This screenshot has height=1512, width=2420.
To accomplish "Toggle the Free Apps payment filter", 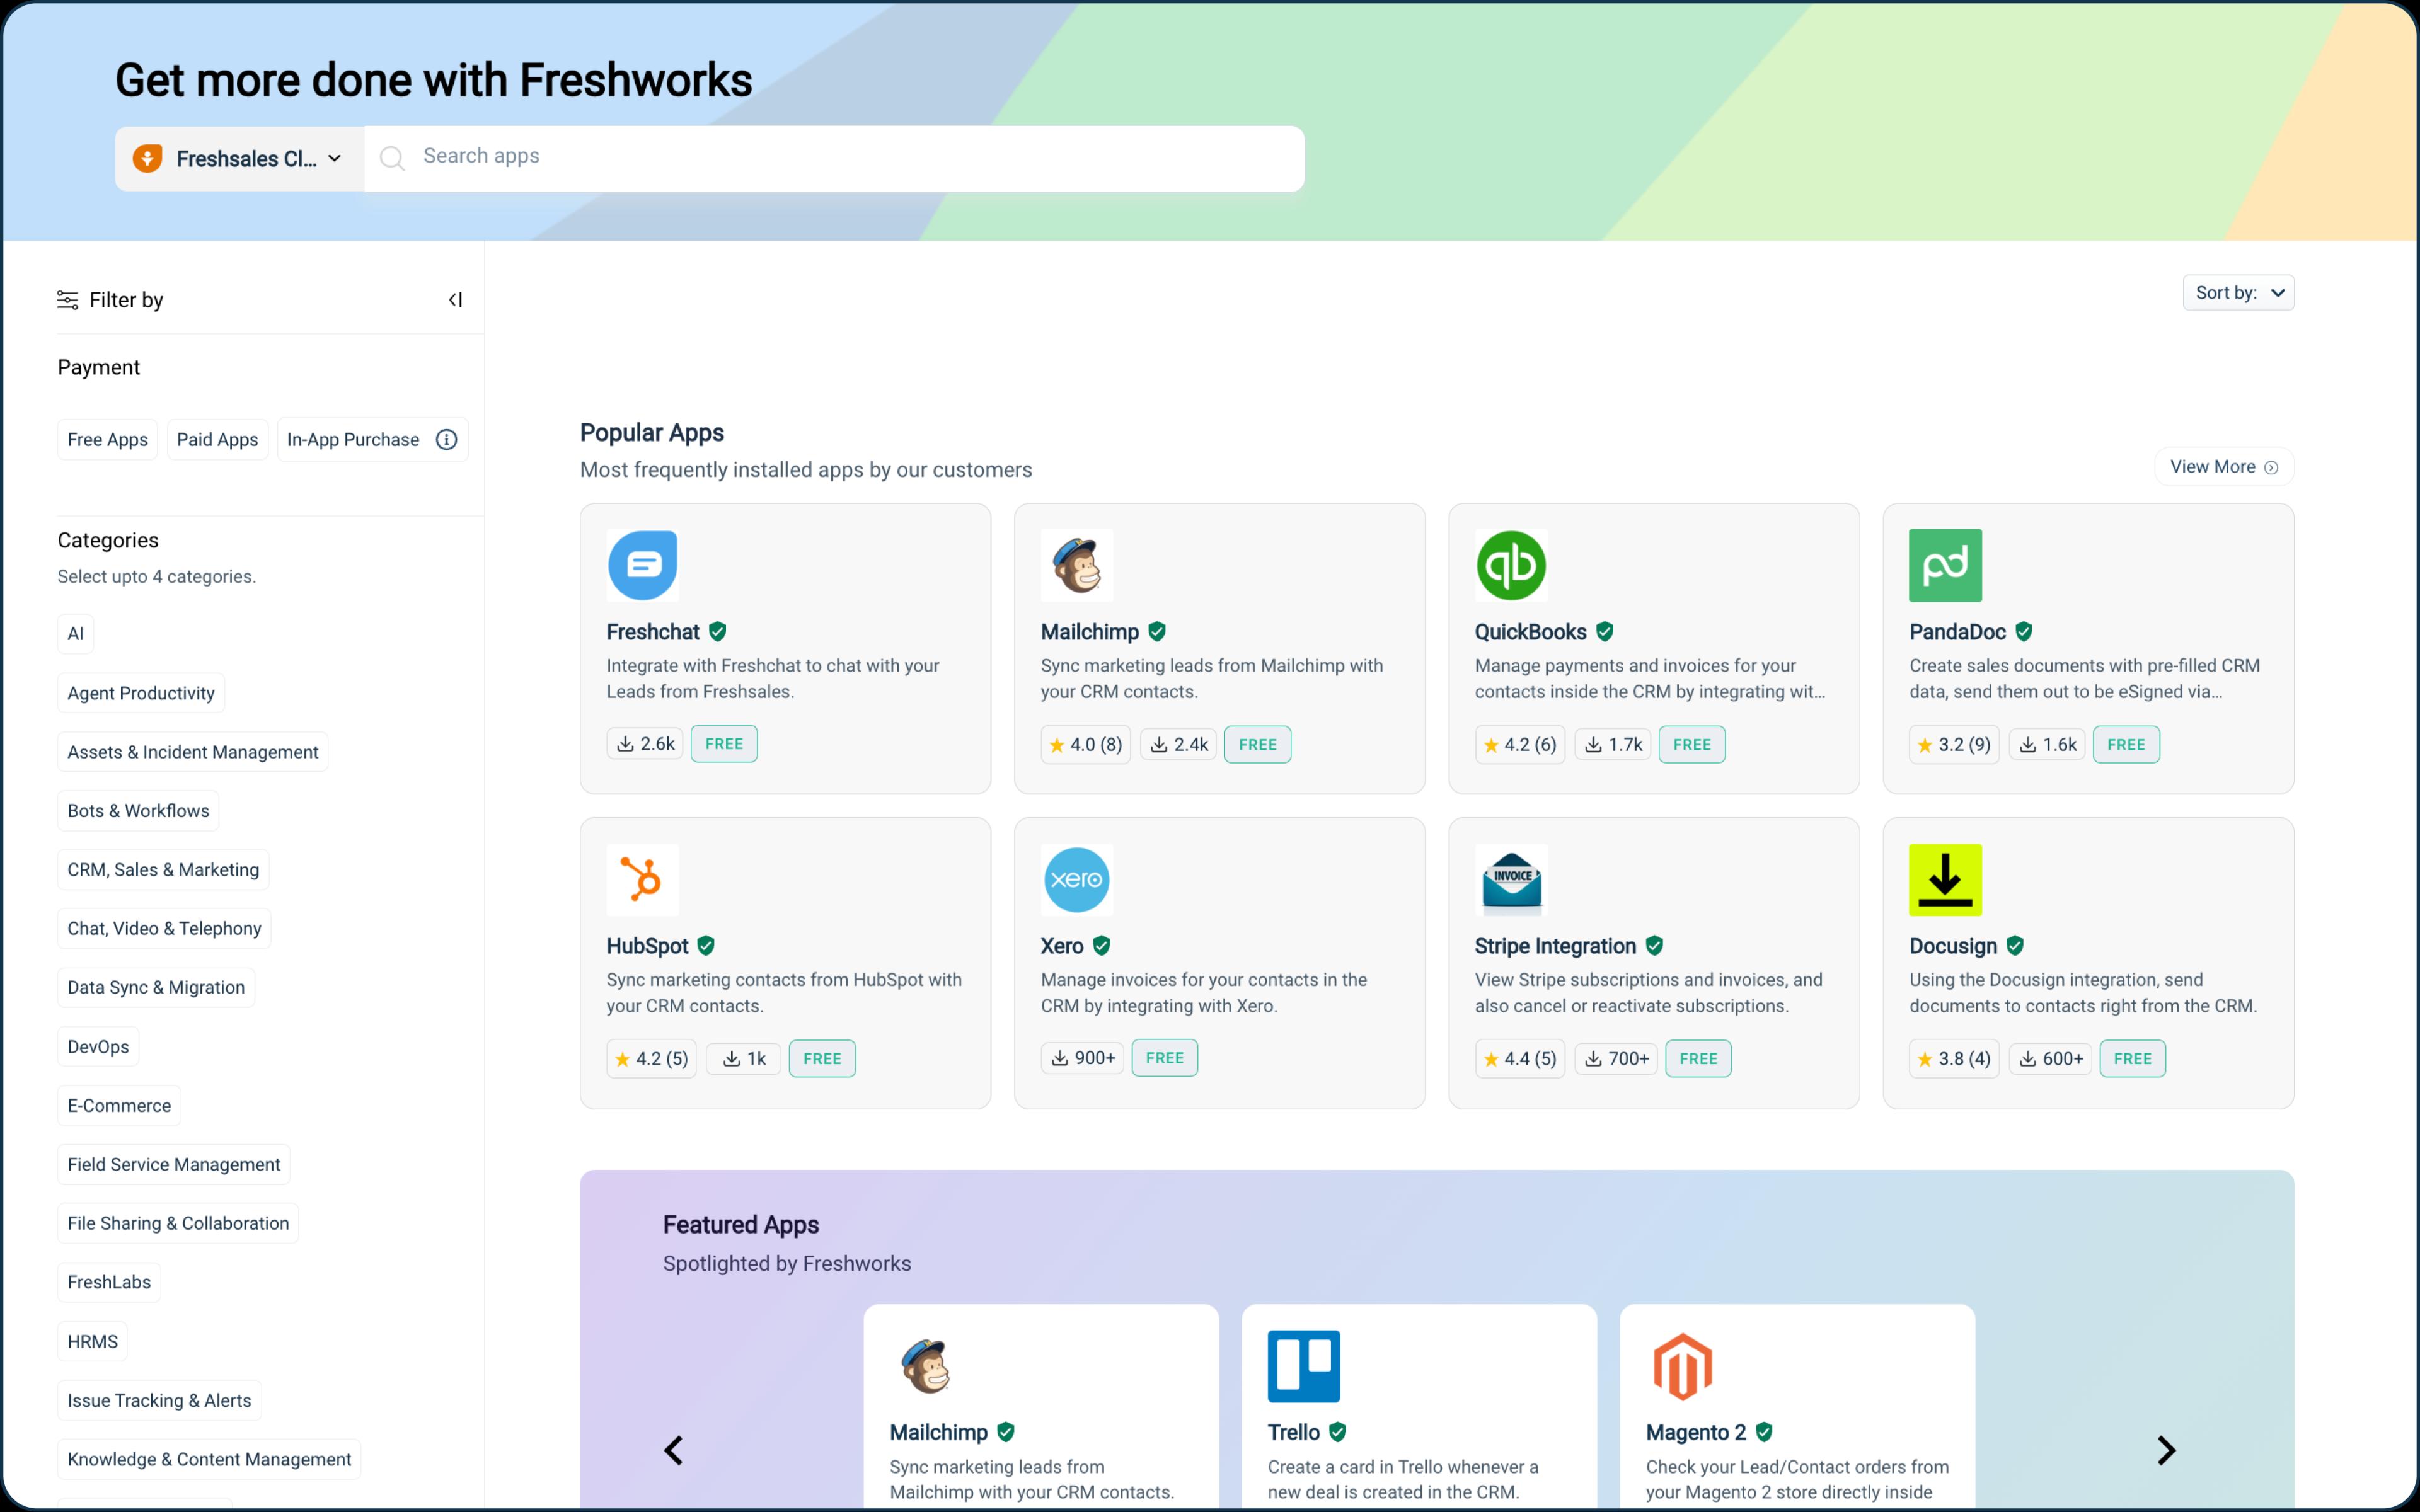I will click(108, 440).
